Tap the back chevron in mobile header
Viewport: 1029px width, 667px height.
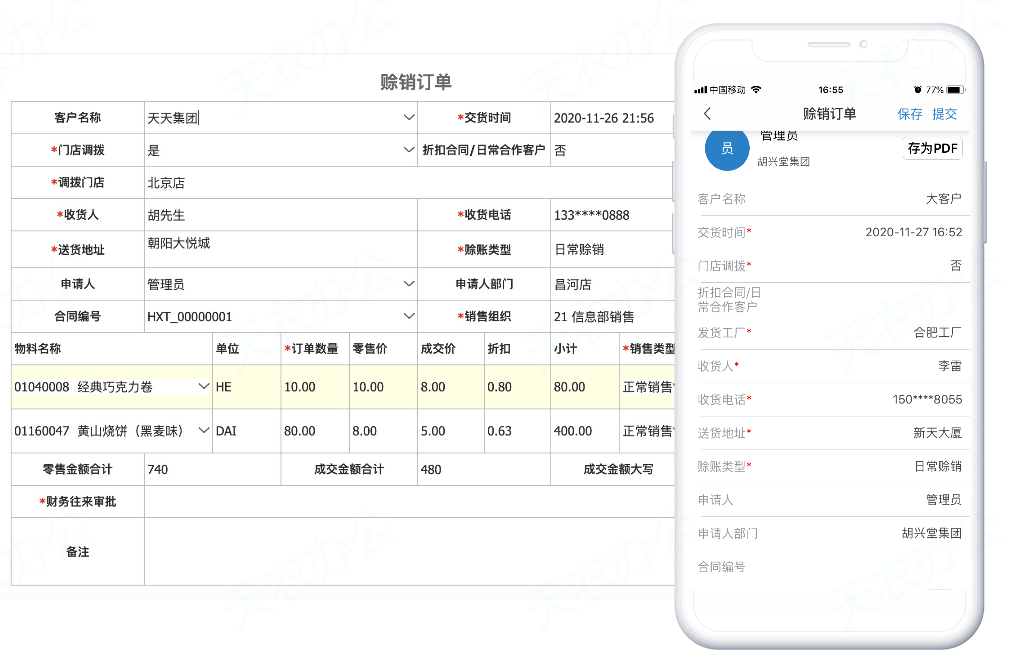(707, 113)
